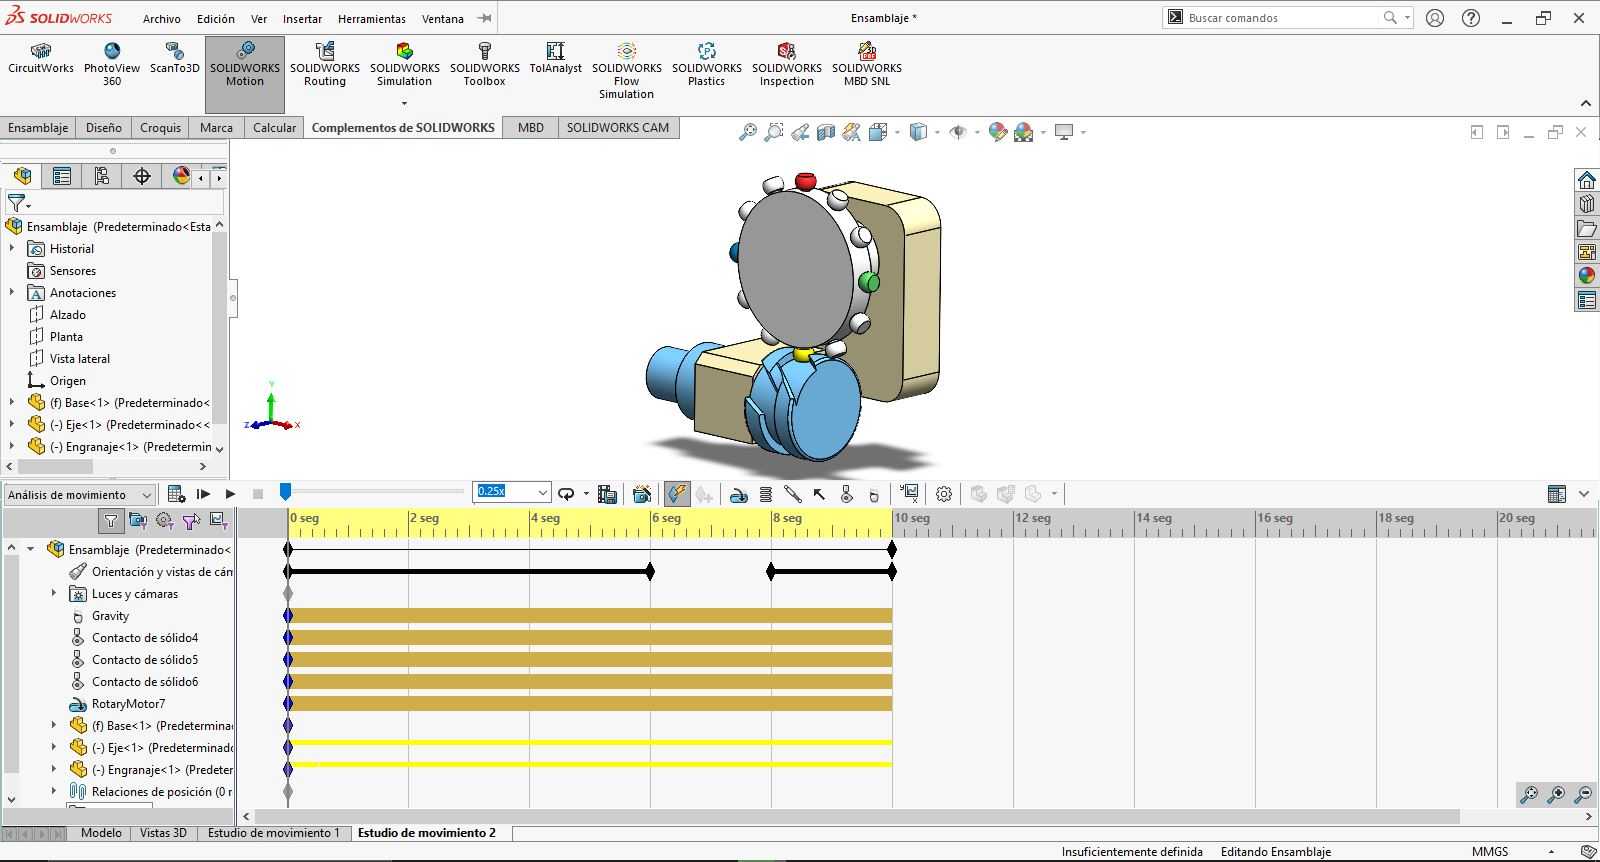Add gravity to the motion study
1600x862 pixels.
point(873,494)
